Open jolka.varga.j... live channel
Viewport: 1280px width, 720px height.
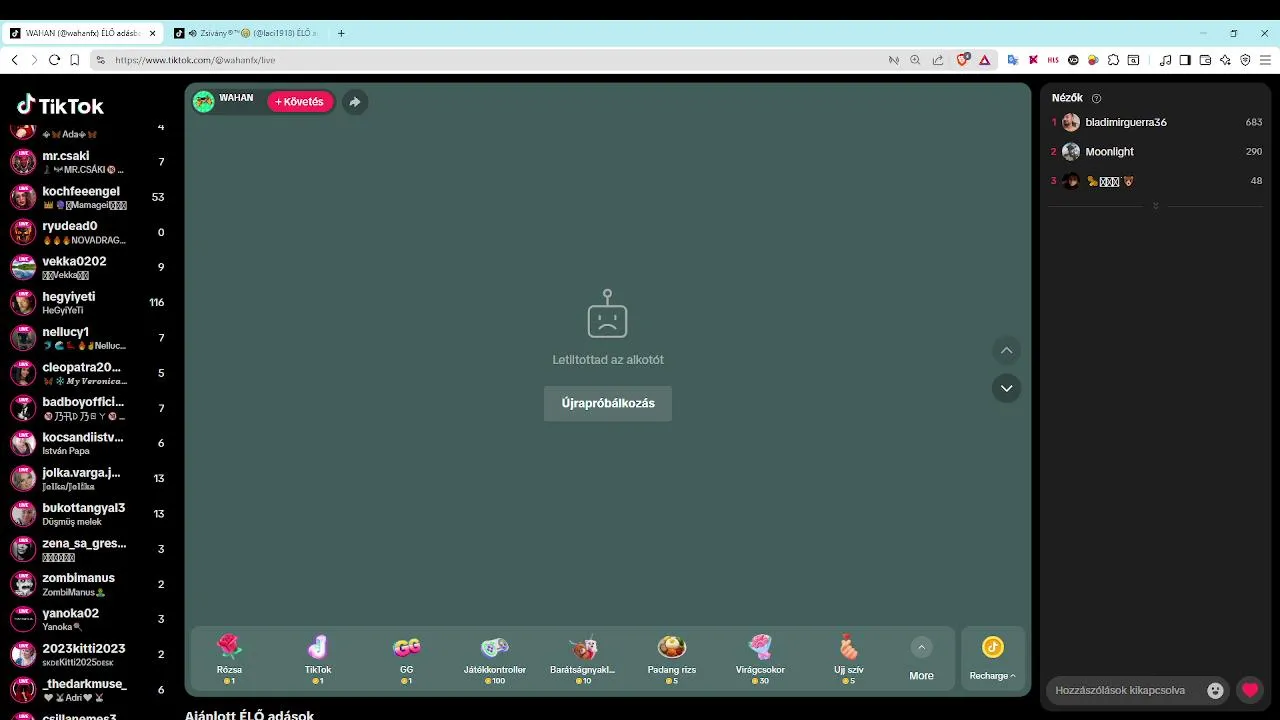[90, 478]
